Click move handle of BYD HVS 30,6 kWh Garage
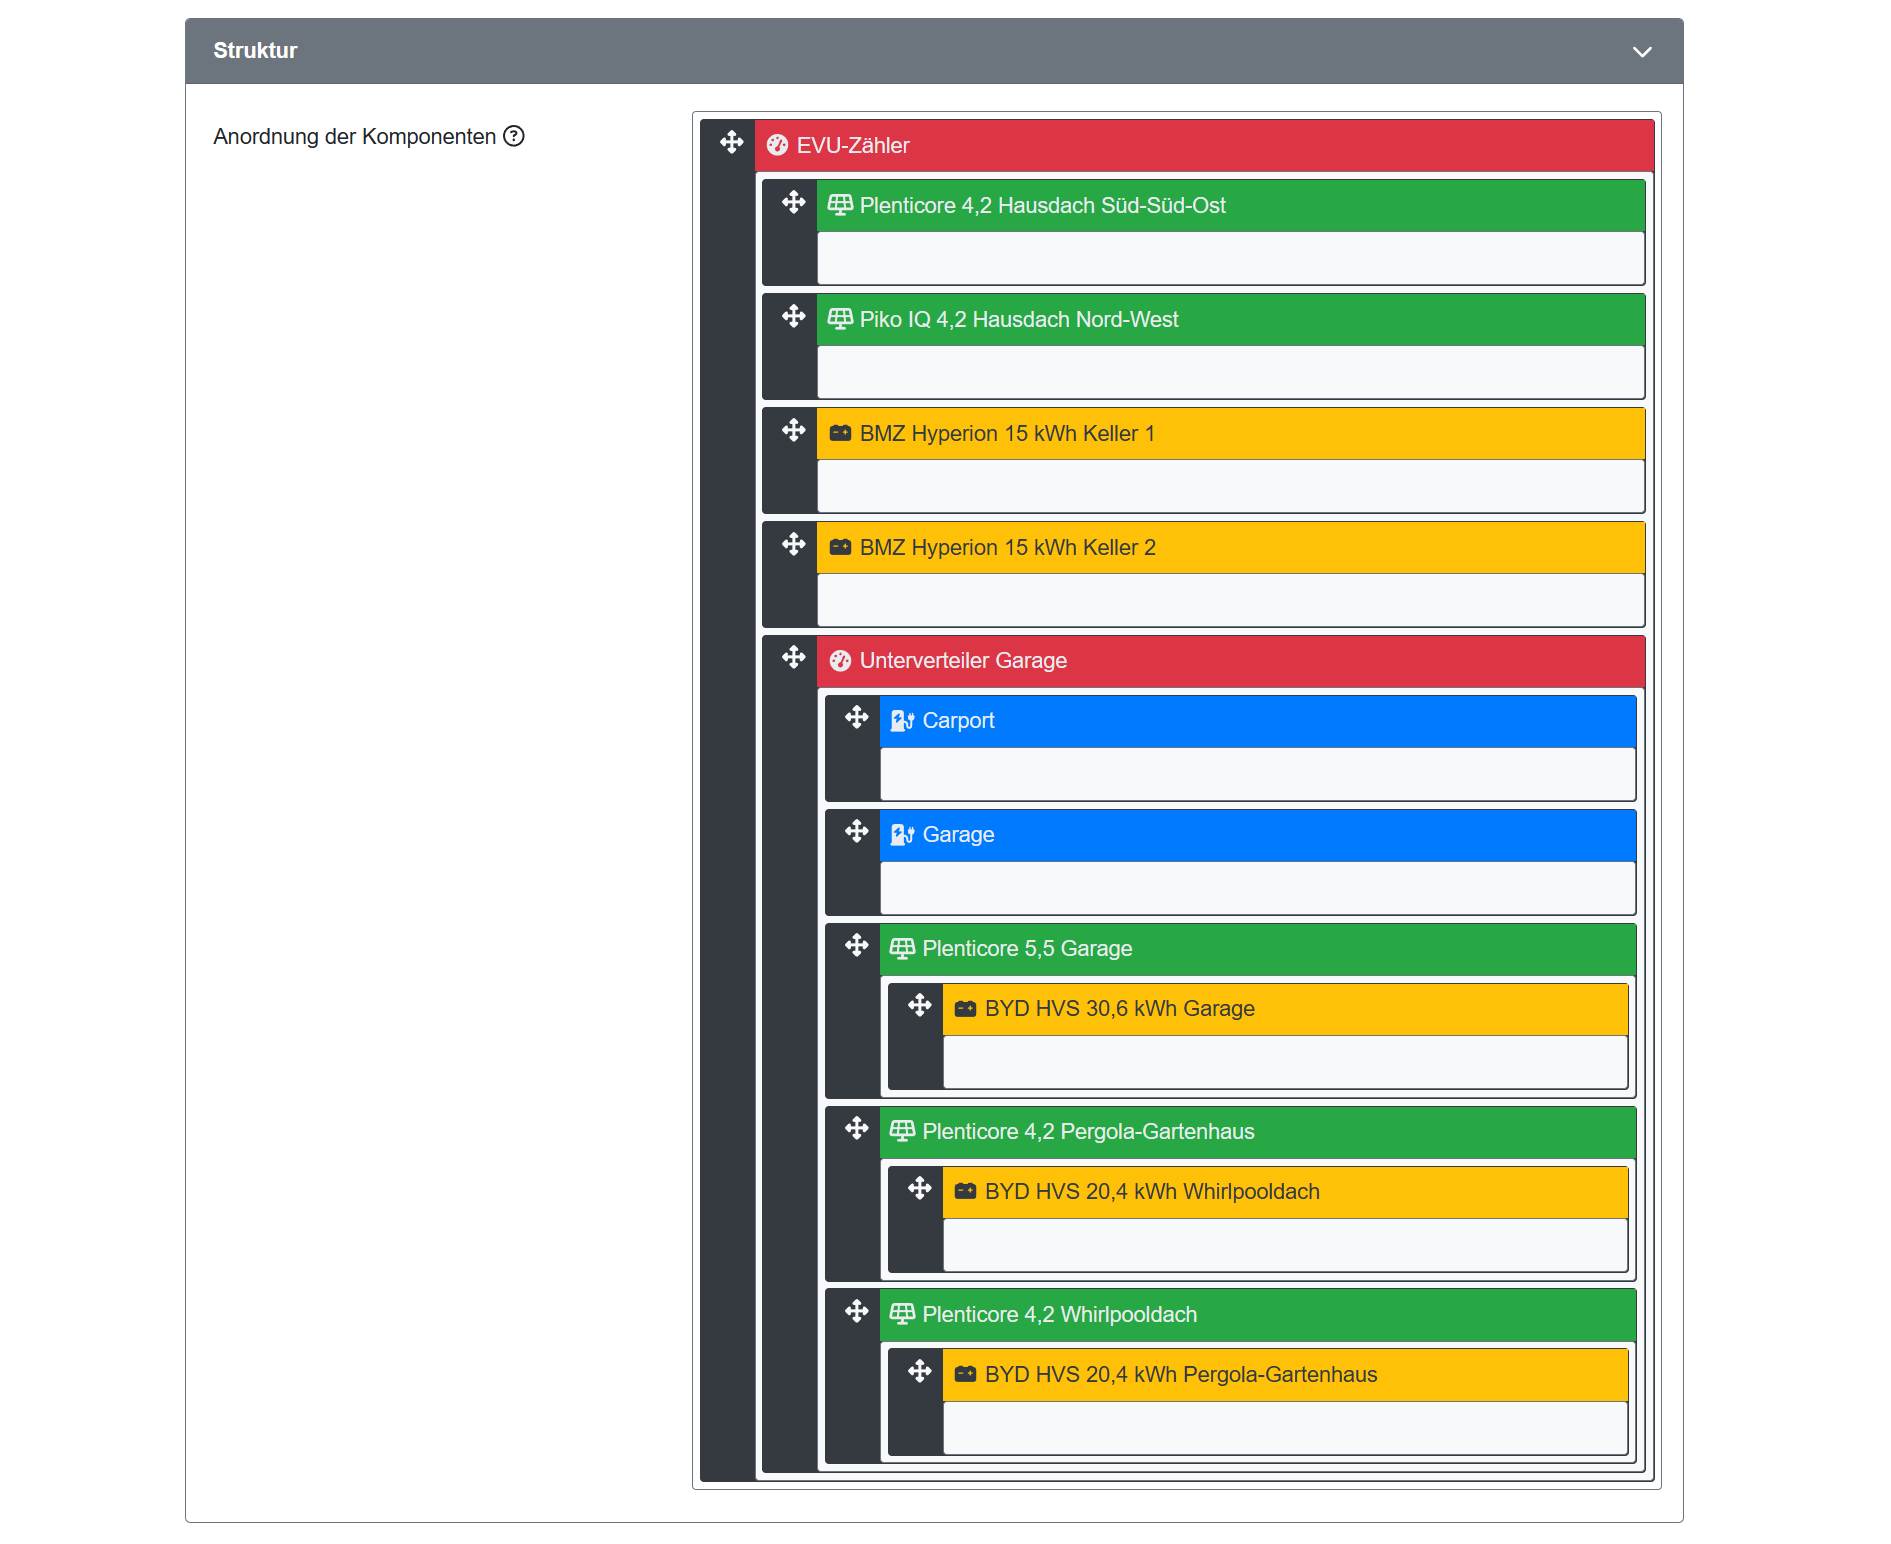 pos(920,1005)
